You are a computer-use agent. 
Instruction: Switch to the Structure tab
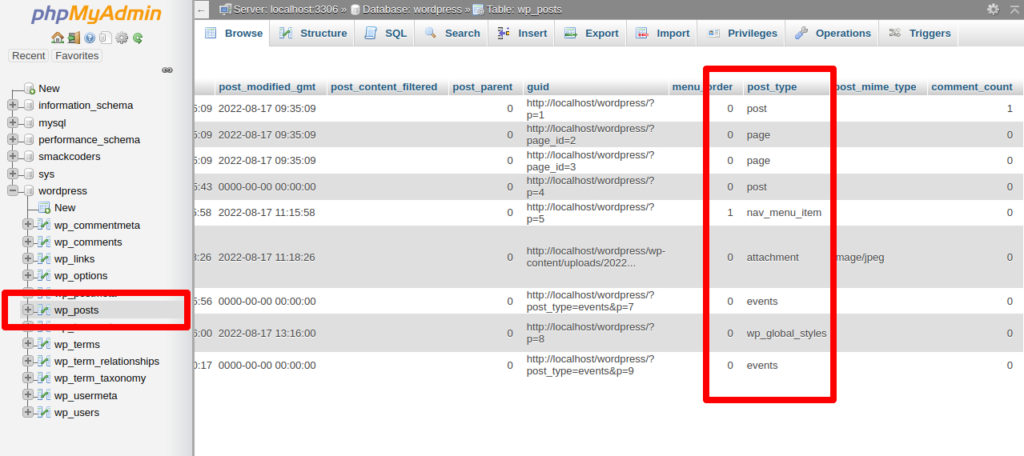coord(313,33)
